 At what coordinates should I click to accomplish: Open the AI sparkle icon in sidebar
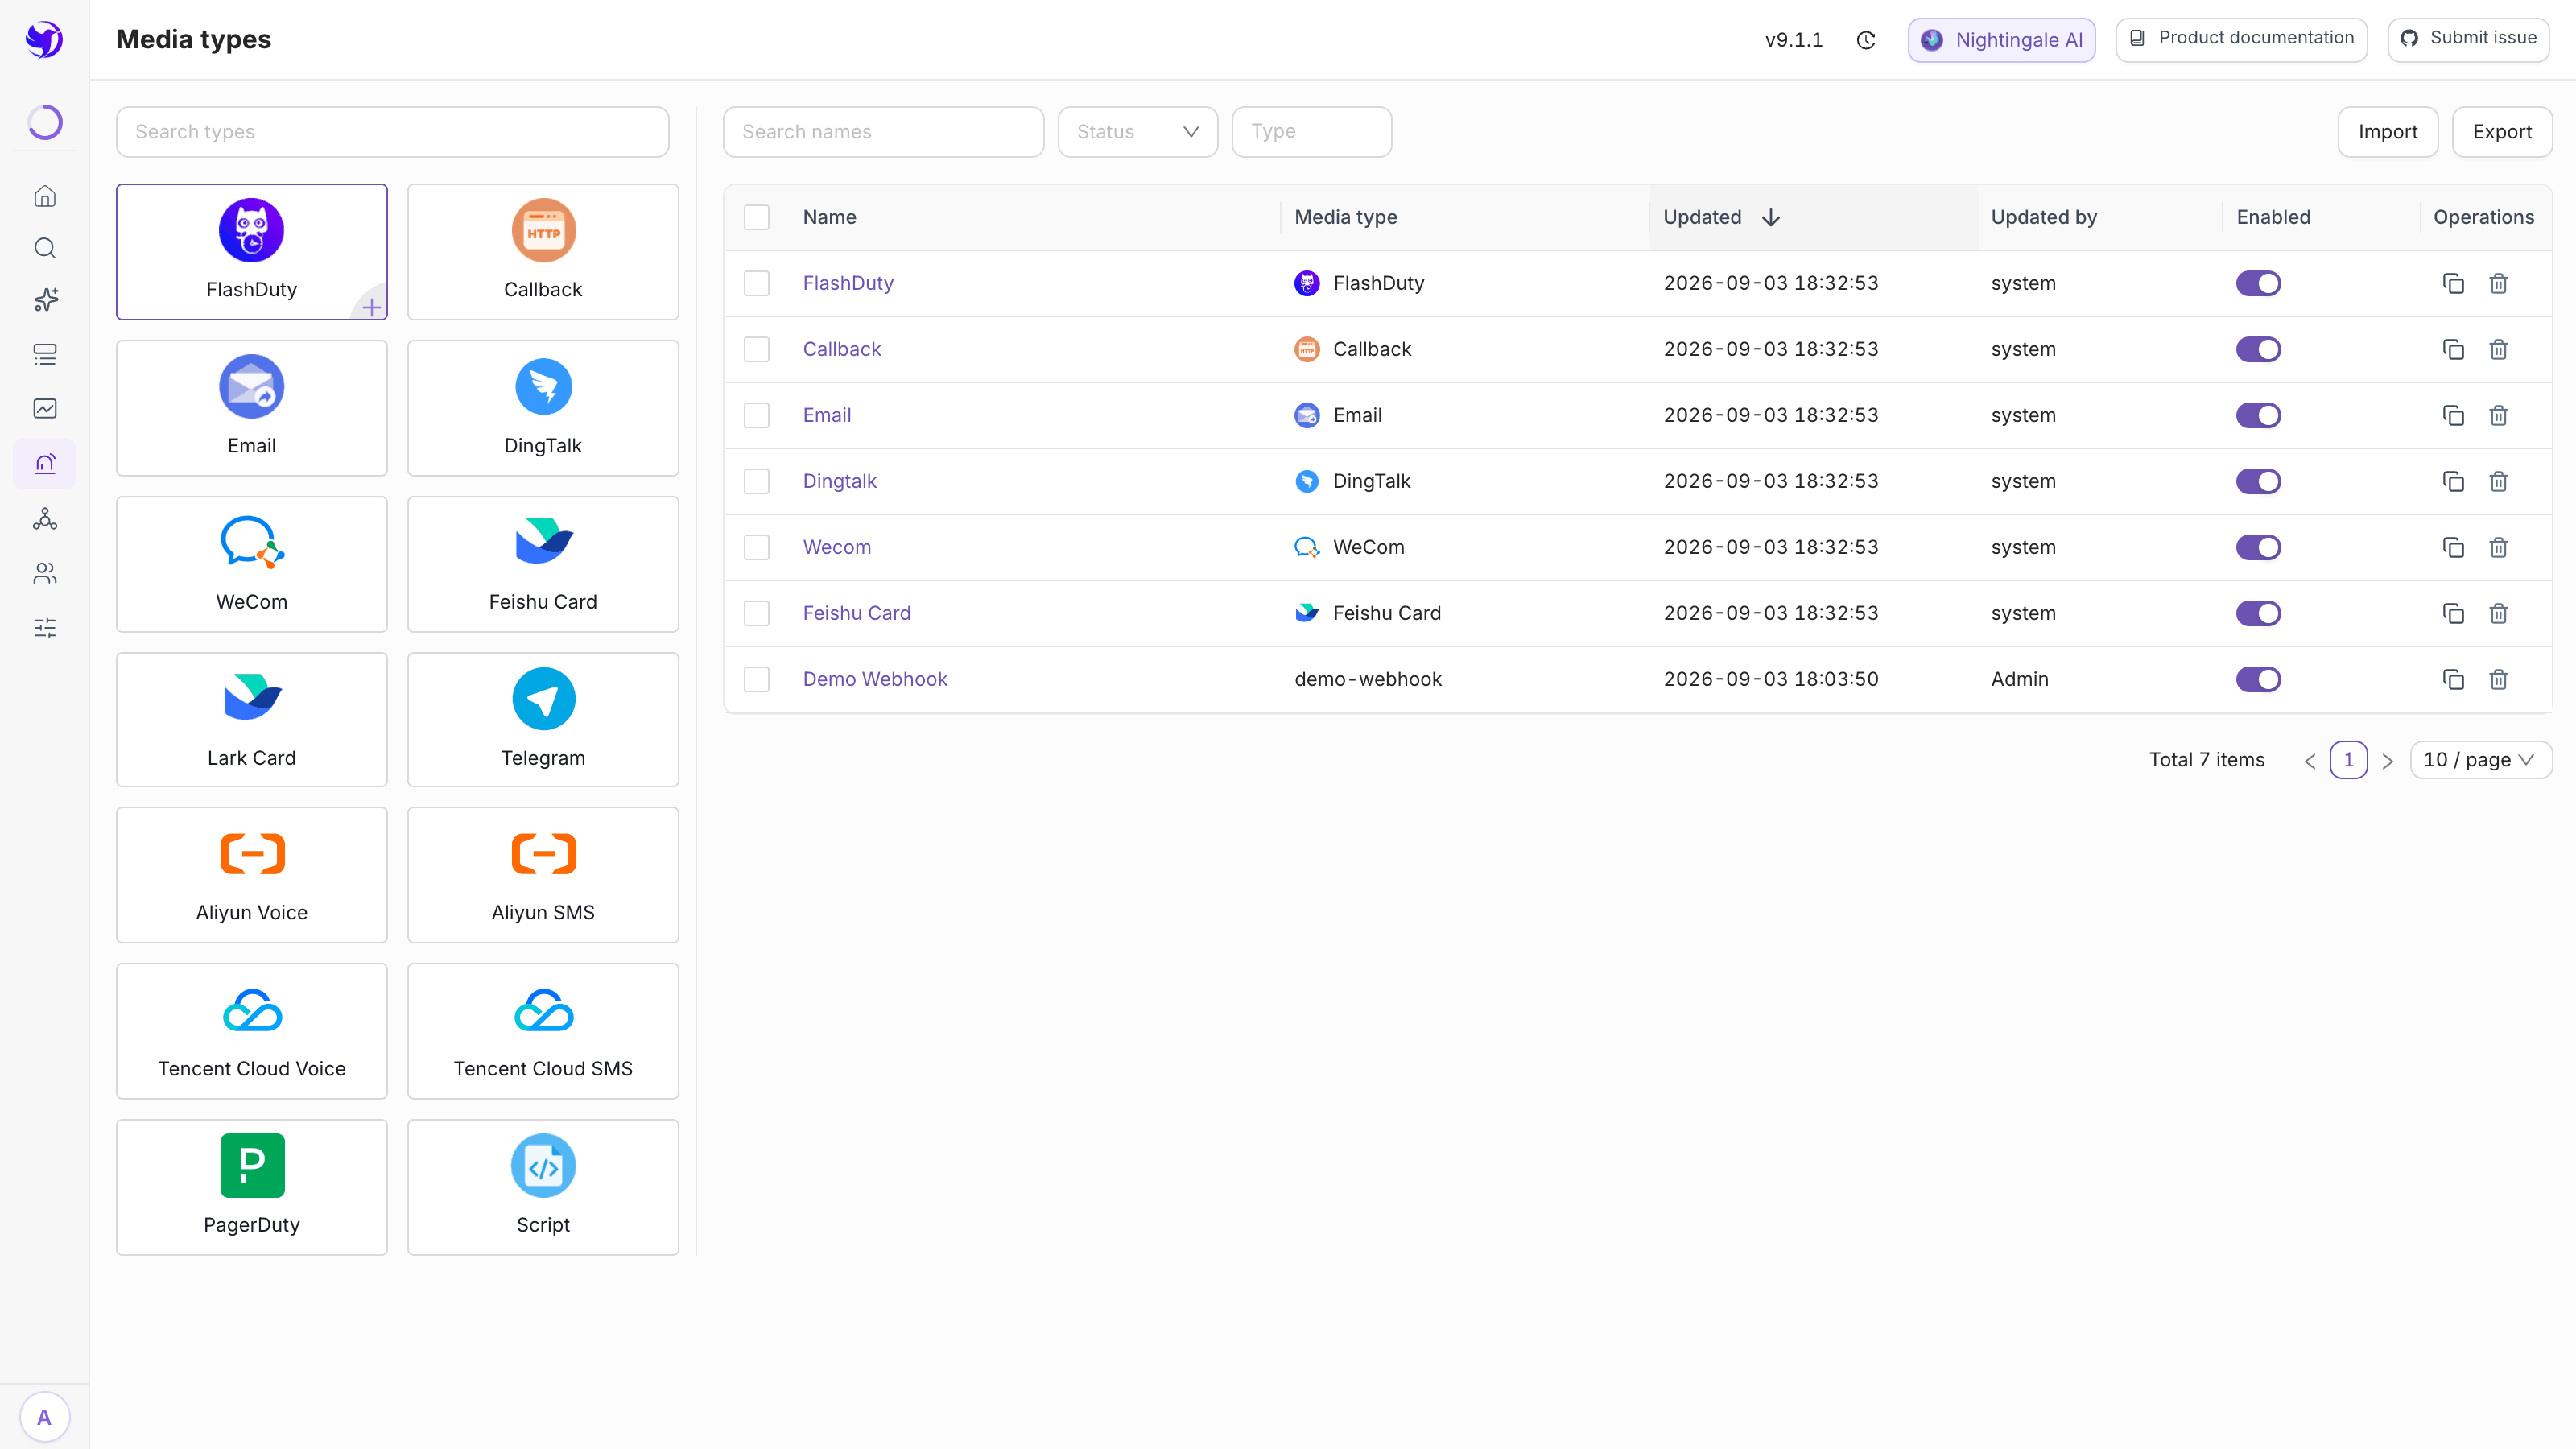point(45,300)
